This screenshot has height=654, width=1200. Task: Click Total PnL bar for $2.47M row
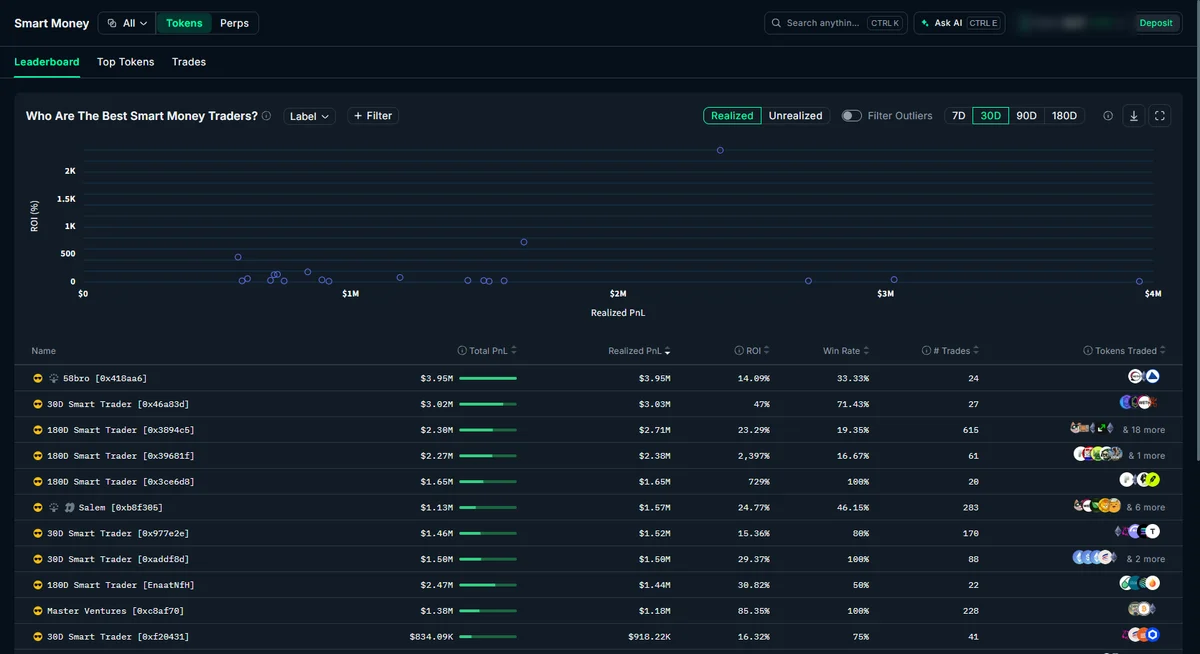[x=488, y=585]
